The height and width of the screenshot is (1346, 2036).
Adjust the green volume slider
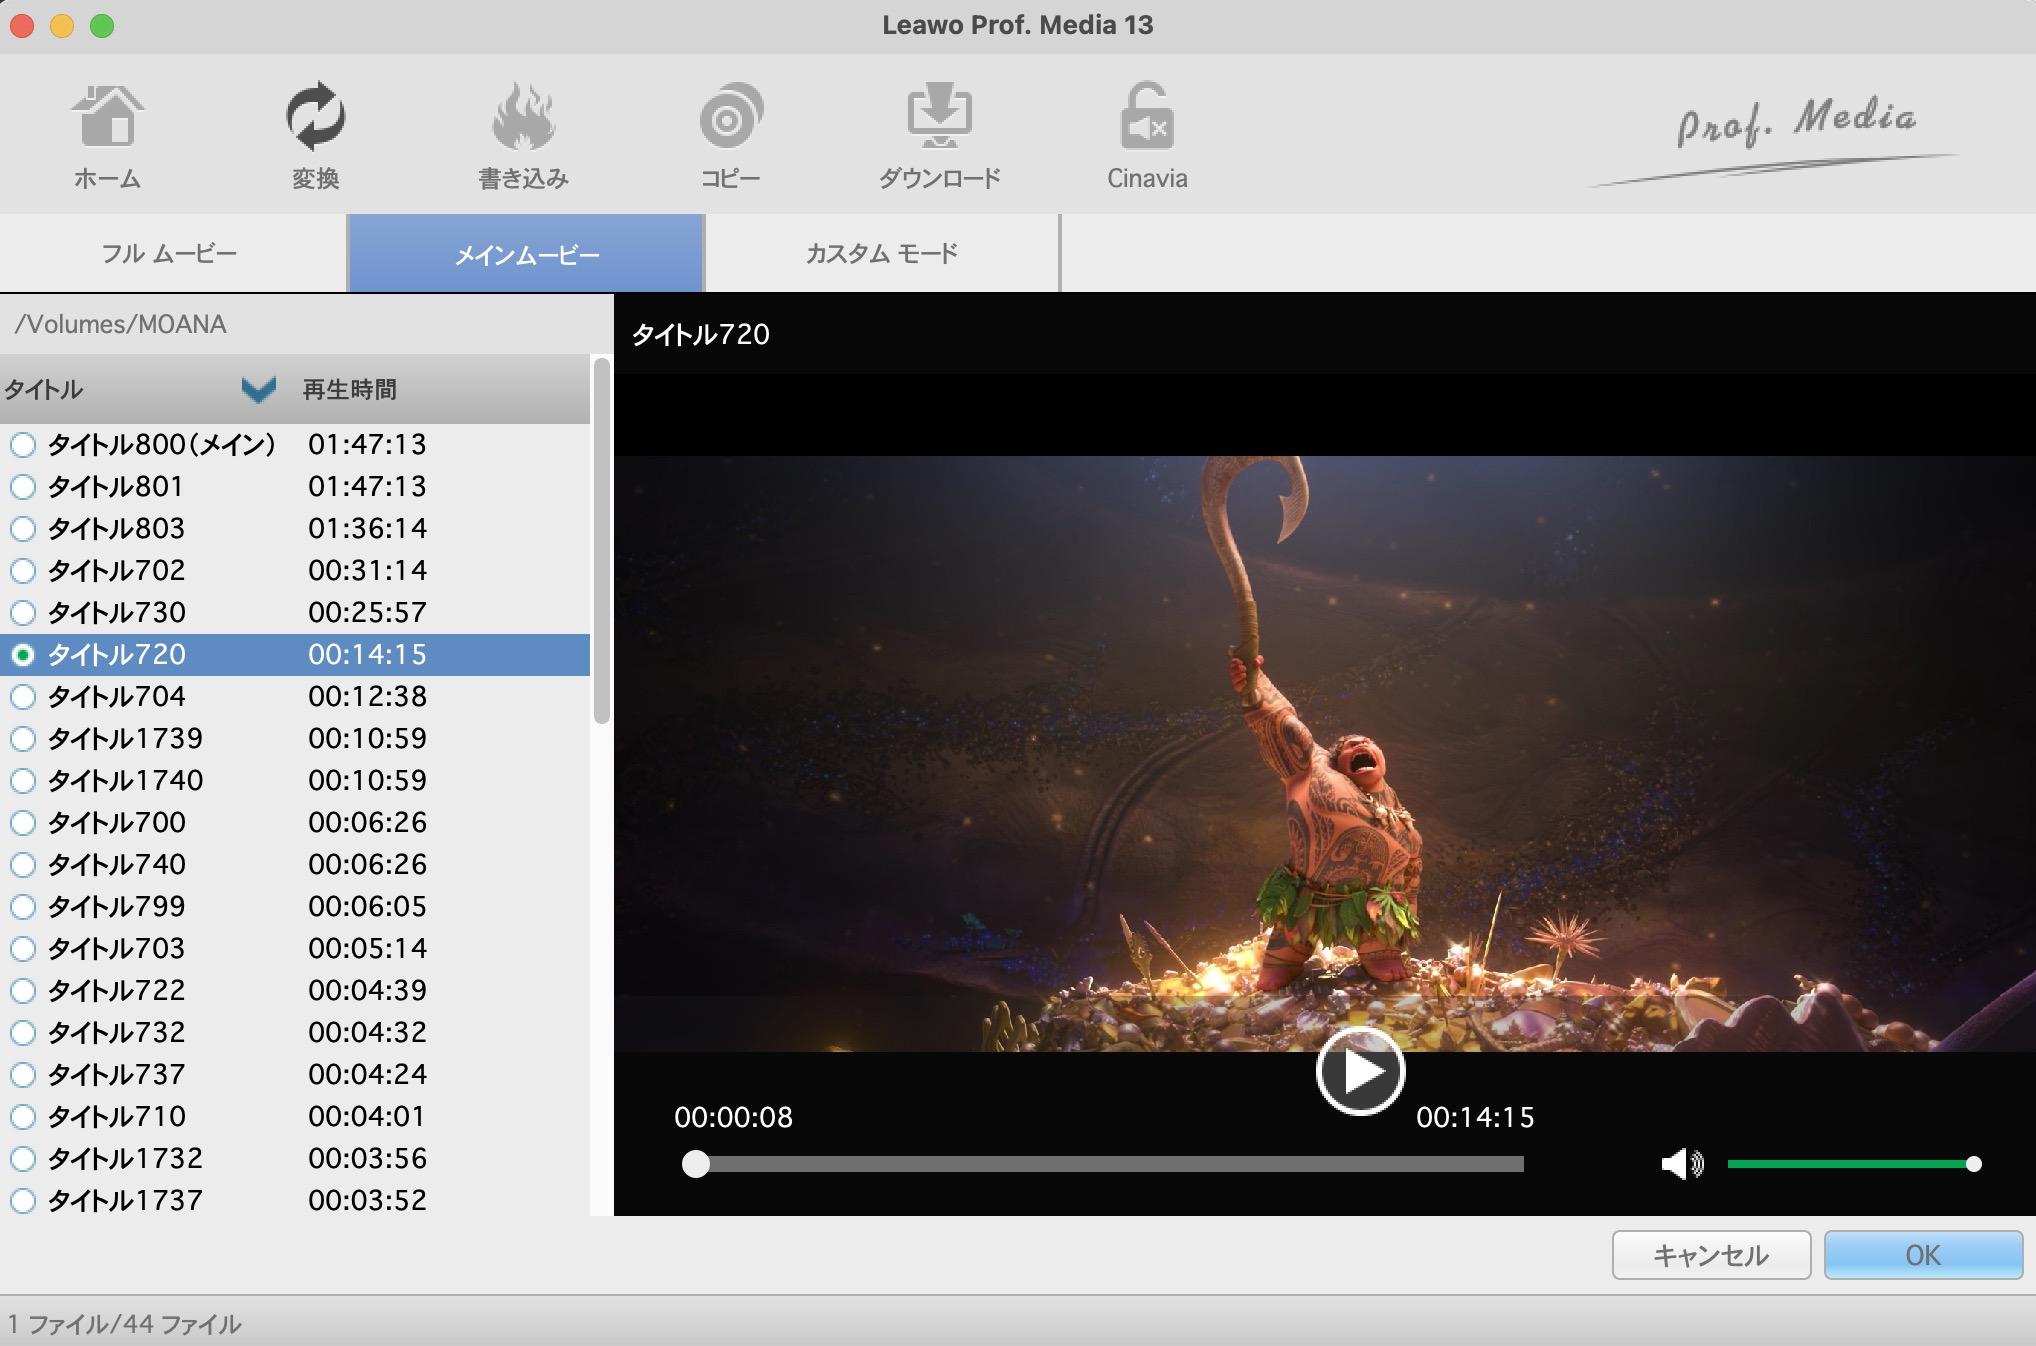(x=1853, y=1164)
